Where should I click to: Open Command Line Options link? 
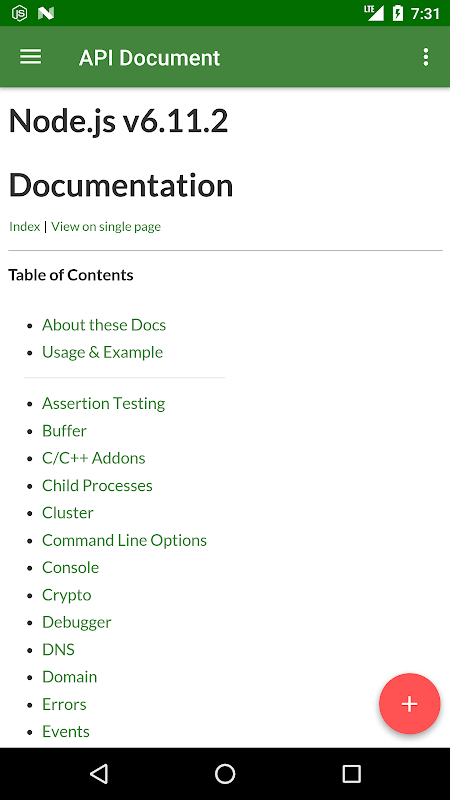pyautogui.click(x=124, y=540)
